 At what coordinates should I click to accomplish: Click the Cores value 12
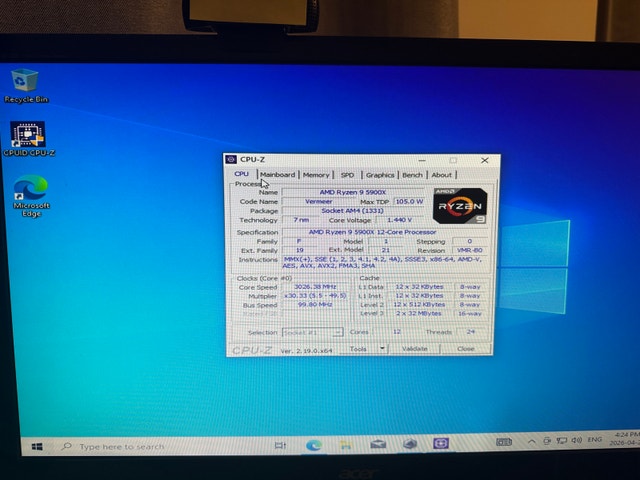click(396, 332)
